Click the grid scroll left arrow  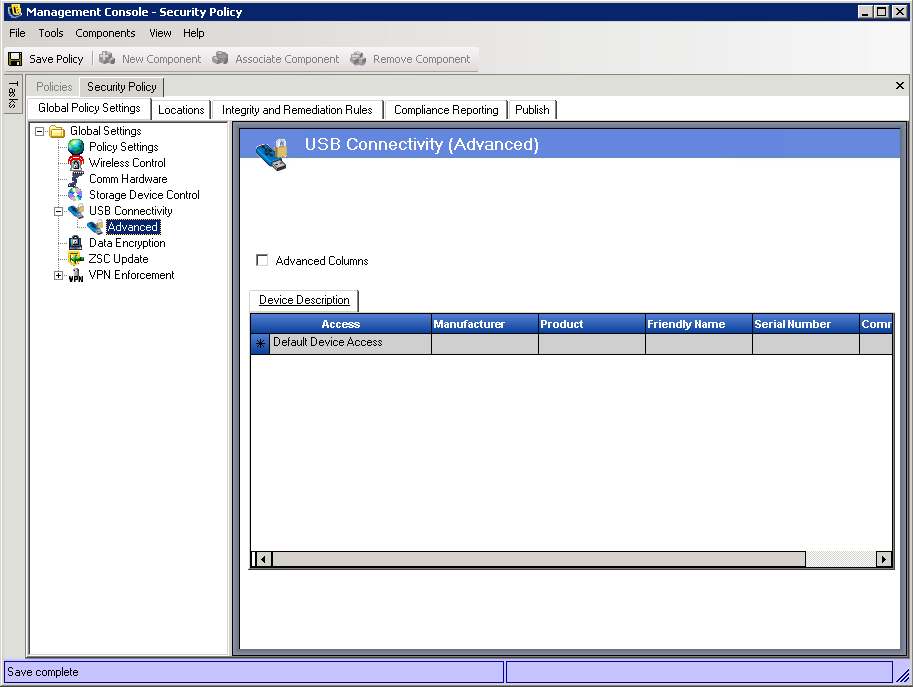pyautogui.click(x=263, y=559)
